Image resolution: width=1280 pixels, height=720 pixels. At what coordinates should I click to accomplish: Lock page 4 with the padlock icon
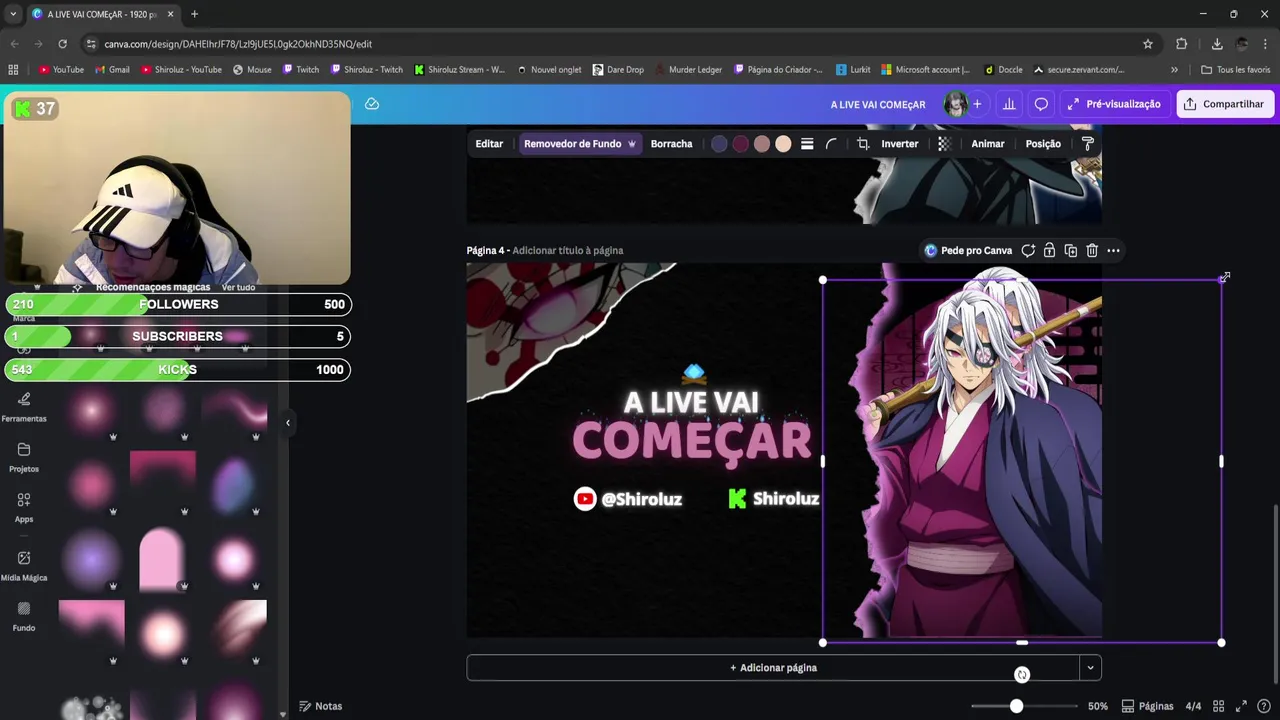(1049, 251)
